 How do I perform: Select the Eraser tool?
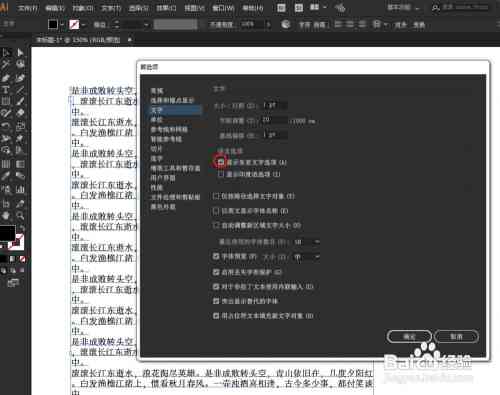[x=20, y=113]
